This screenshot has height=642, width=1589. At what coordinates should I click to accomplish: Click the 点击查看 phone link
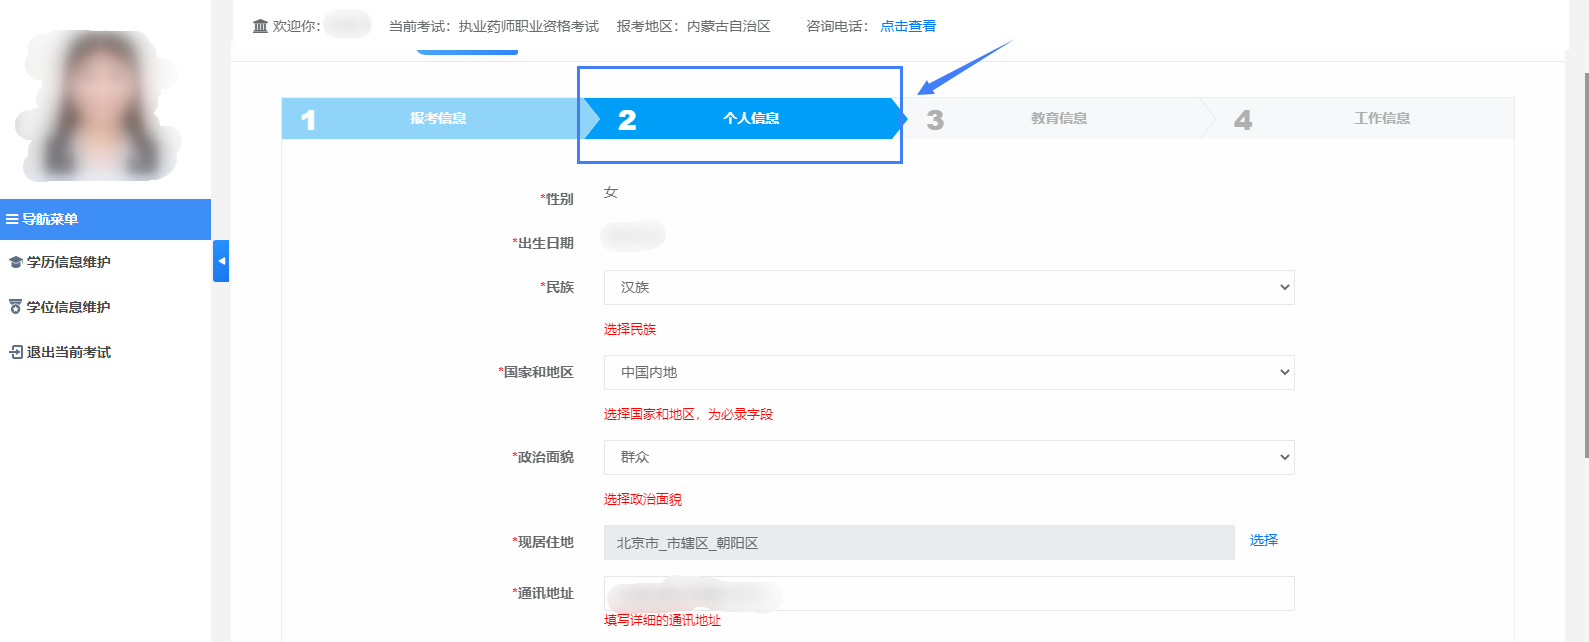908,26
